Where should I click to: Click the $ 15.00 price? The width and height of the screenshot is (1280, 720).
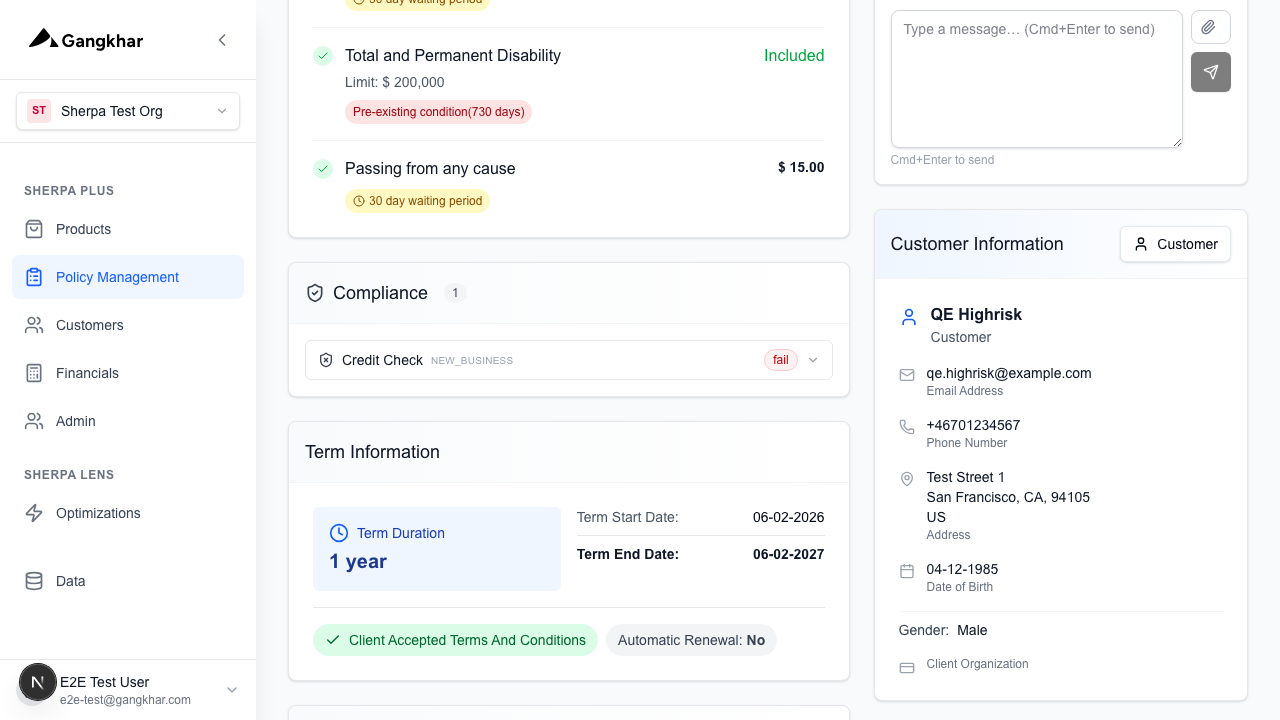pyautogui.click(x=801, y=167)
